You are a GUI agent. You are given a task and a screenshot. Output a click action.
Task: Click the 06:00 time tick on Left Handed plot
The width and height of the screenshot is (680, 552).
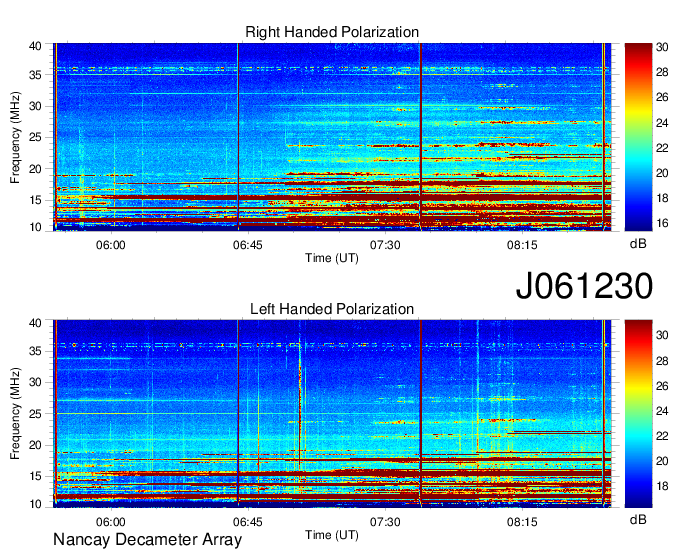(x=111, y=522)
